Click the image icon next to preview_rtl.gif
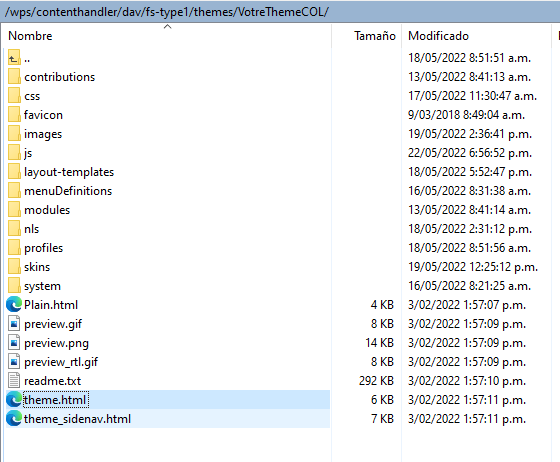The width and height of the screenshot is (560, 462). [14, 362]
